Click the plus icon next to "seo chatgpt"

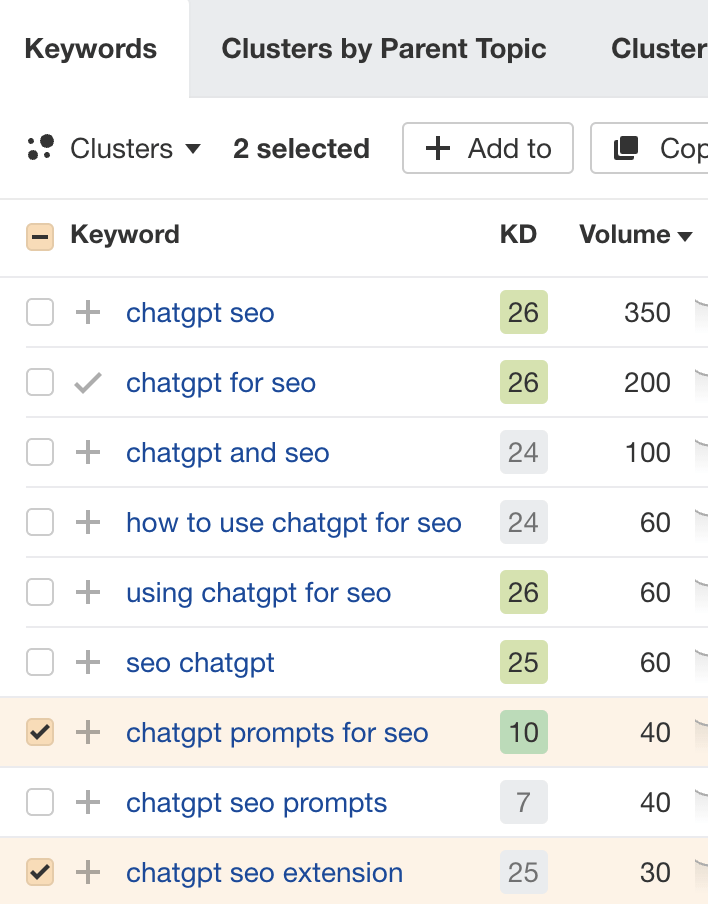[88, 662]
